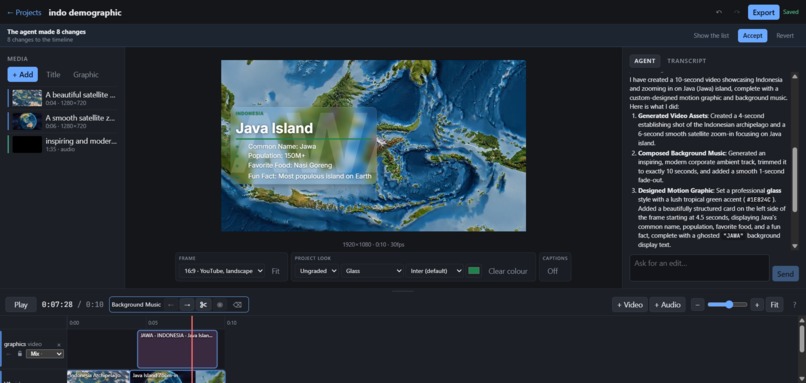This screenshot has width=806, height=383.
Task: Open the graphics track Mix dropdown
Action: pyautogui.click(x=45, y=354)
